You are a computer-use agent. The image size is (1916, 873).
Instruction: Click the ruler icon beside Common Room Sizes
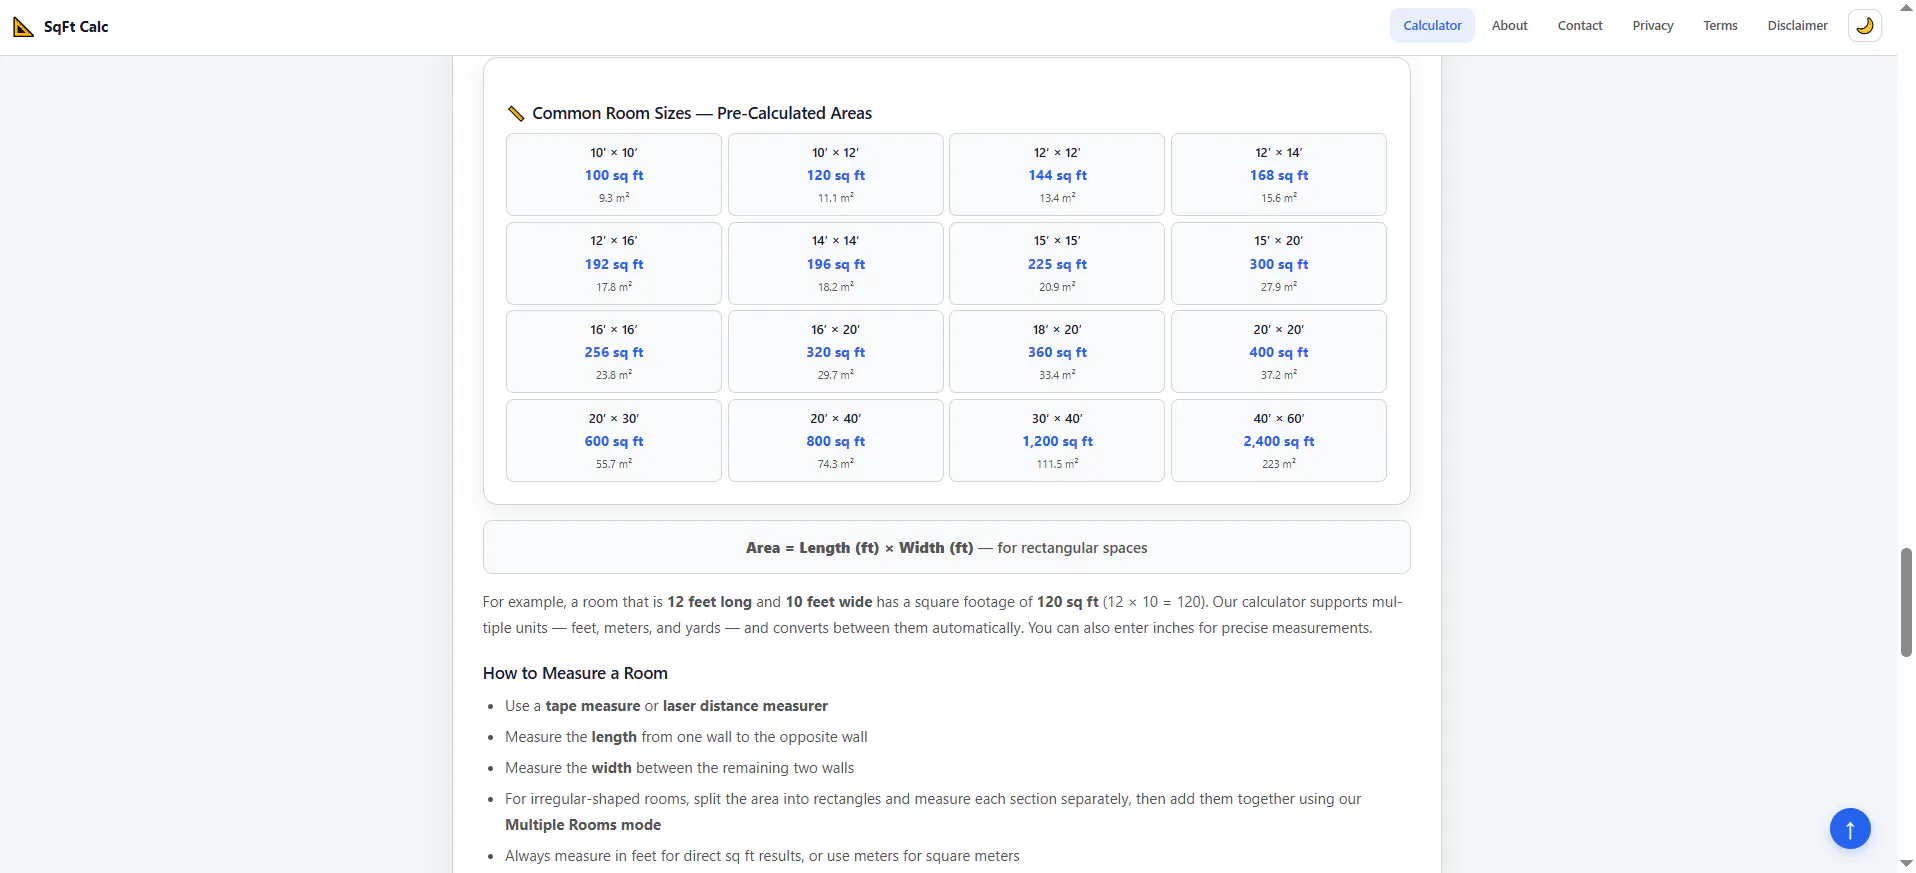click(x=516, y=113)
